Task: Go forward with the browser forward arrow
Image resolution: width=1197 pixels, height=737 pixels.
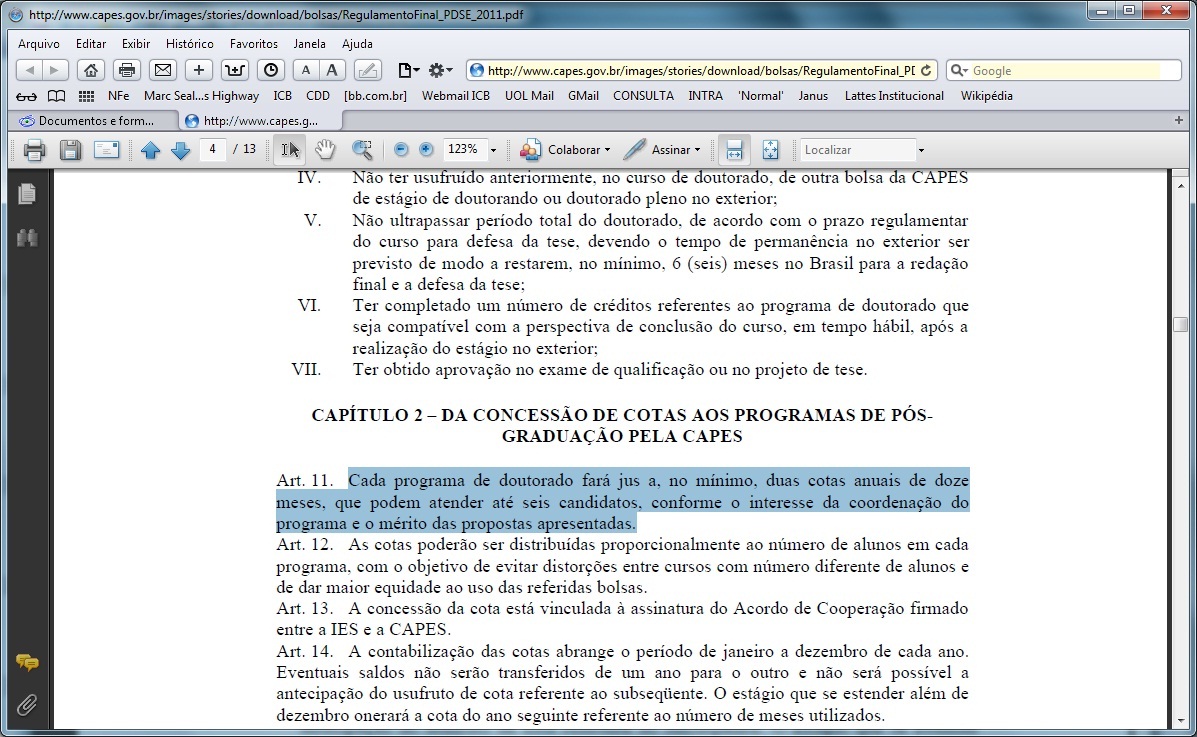Action: click(55, 70)
